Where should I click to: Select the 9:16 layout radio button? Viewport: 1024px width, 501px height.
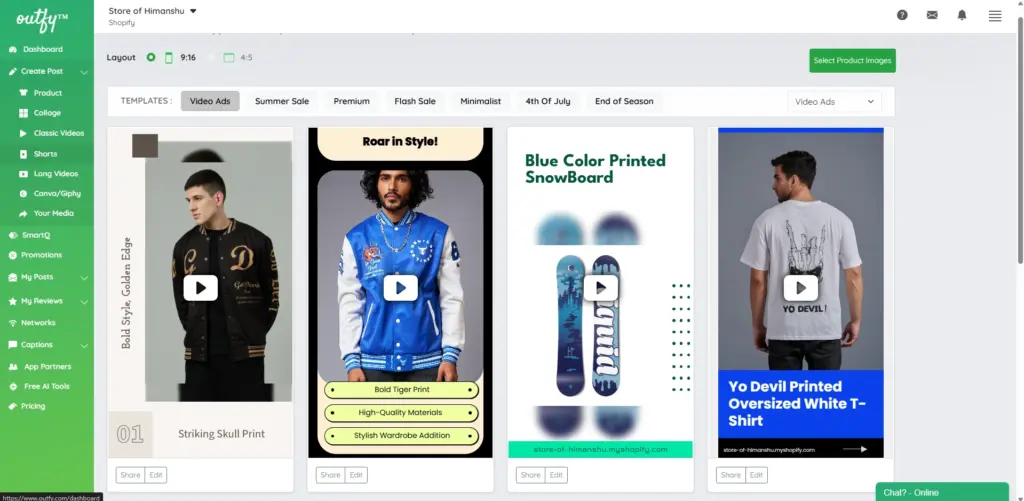click(x=151, y=58)
